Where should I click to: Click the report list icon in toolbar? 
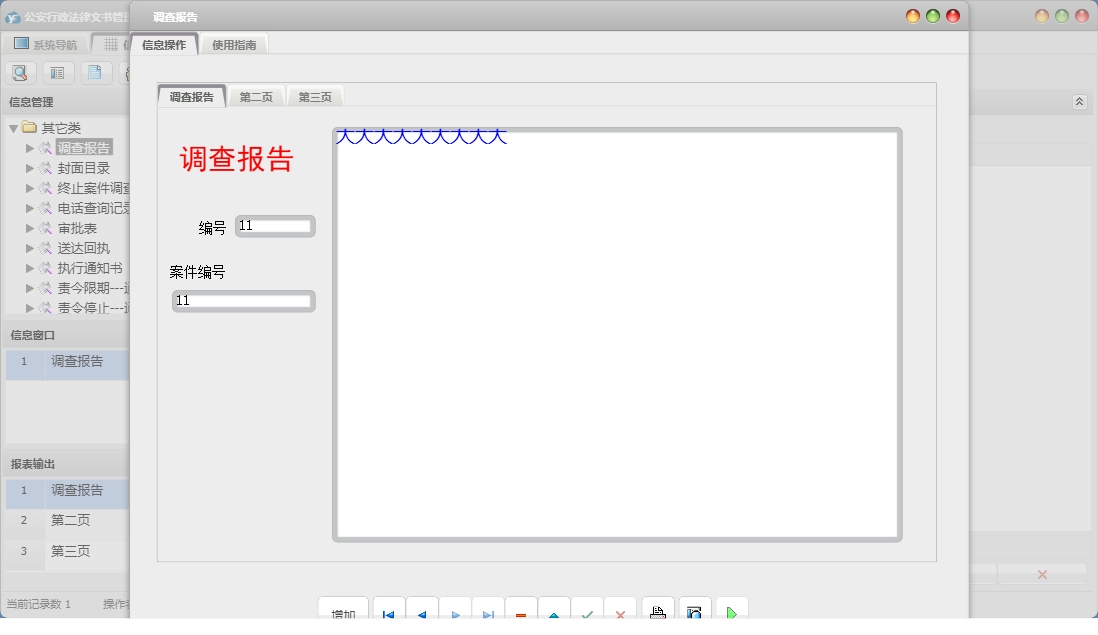(57, 72)
